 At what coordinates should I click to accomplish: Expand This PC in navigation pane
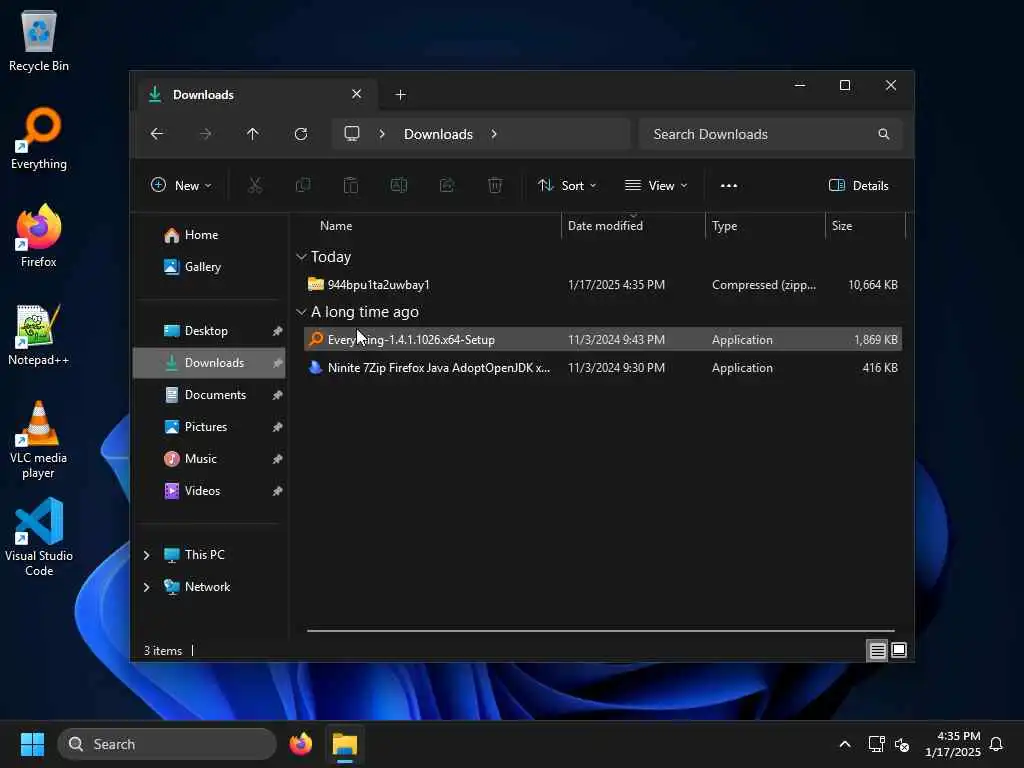point(146,555)
